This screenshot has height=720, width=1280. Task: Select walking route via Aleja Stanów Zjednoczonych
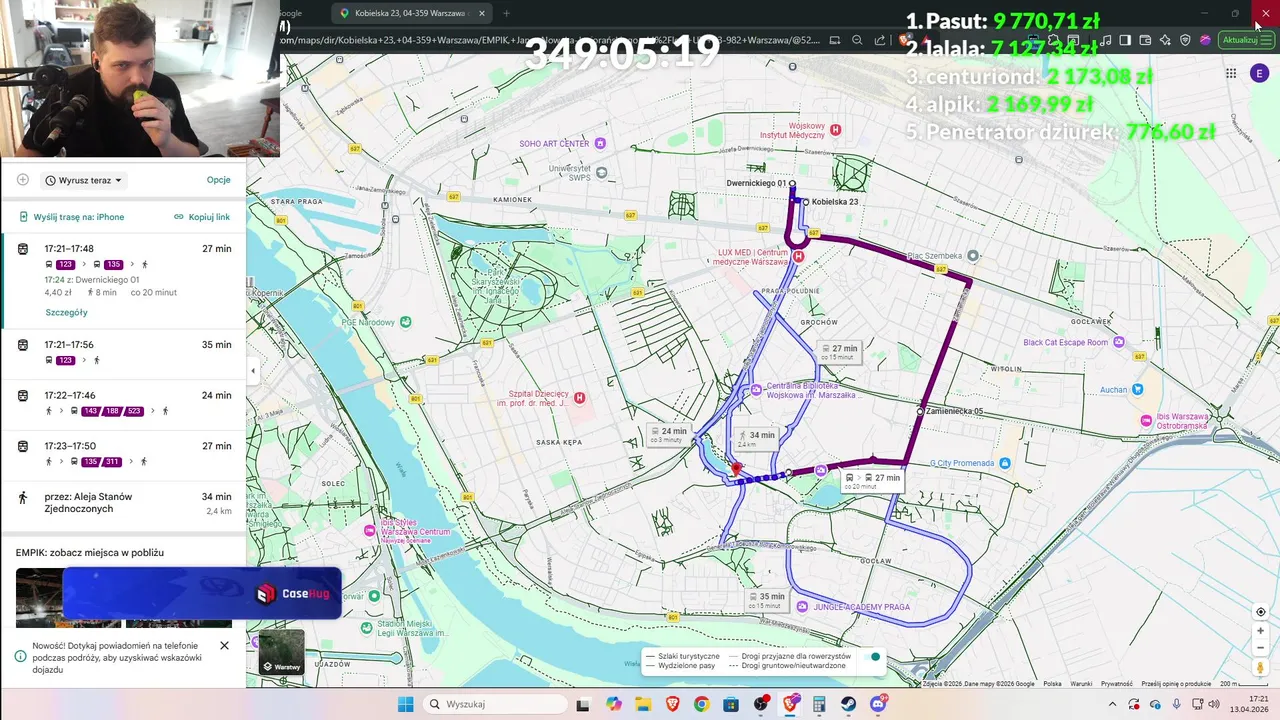[123, 502]
